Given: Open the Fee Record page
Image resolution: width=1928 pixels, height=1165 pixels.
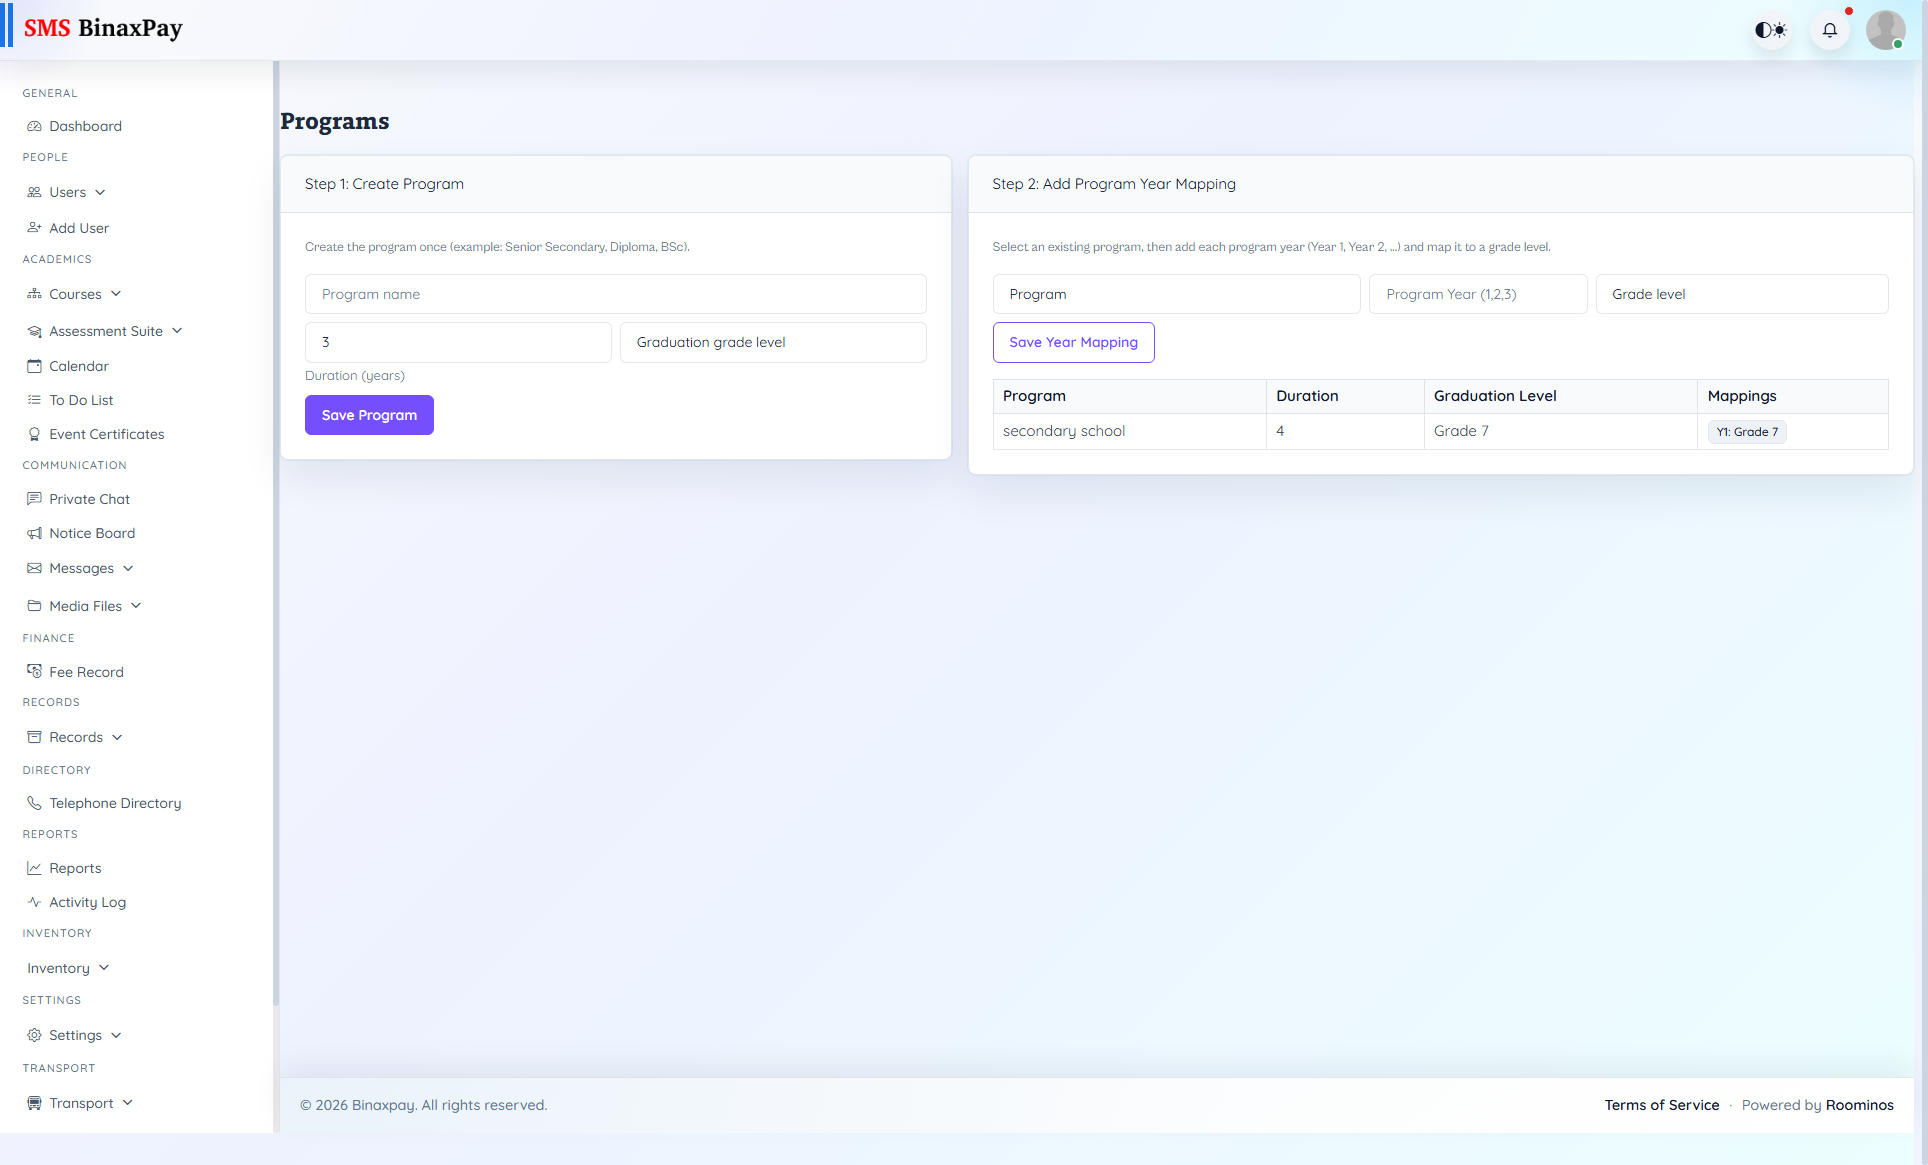Looking at the screenshot, I should pyautogui.click(x=86, y=671).
